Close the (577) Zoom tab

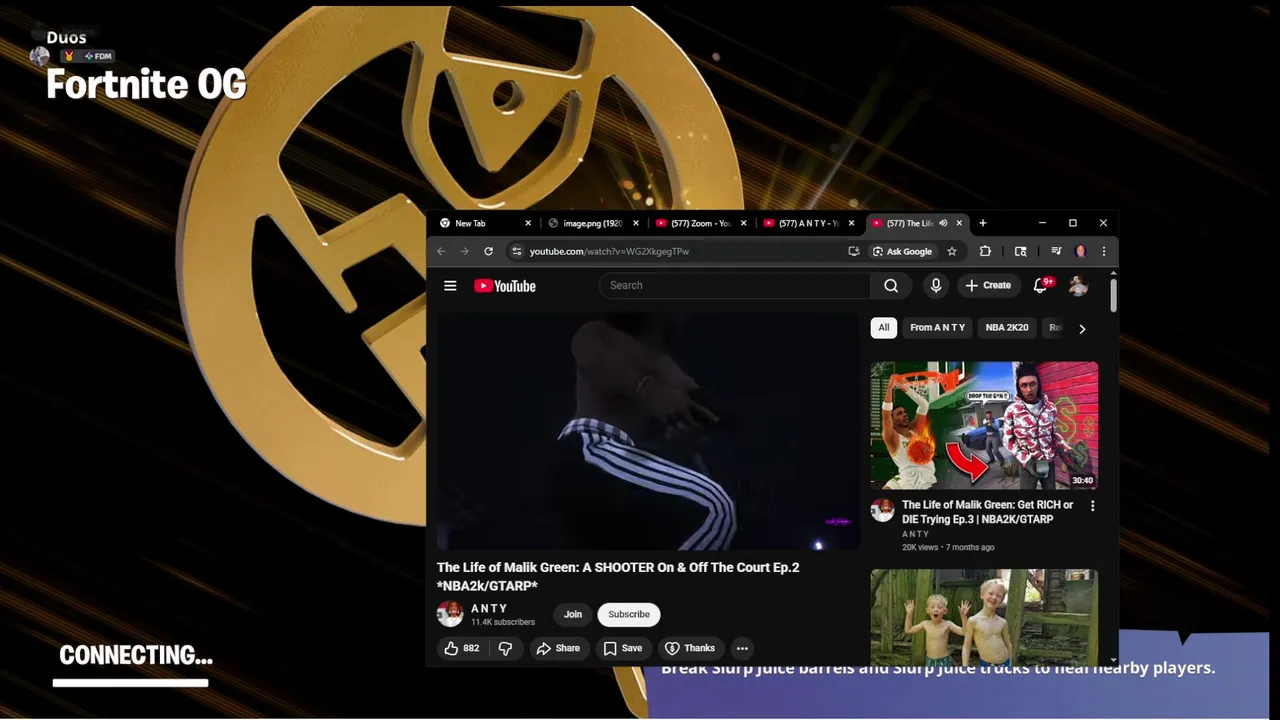[x=743, y=223]
